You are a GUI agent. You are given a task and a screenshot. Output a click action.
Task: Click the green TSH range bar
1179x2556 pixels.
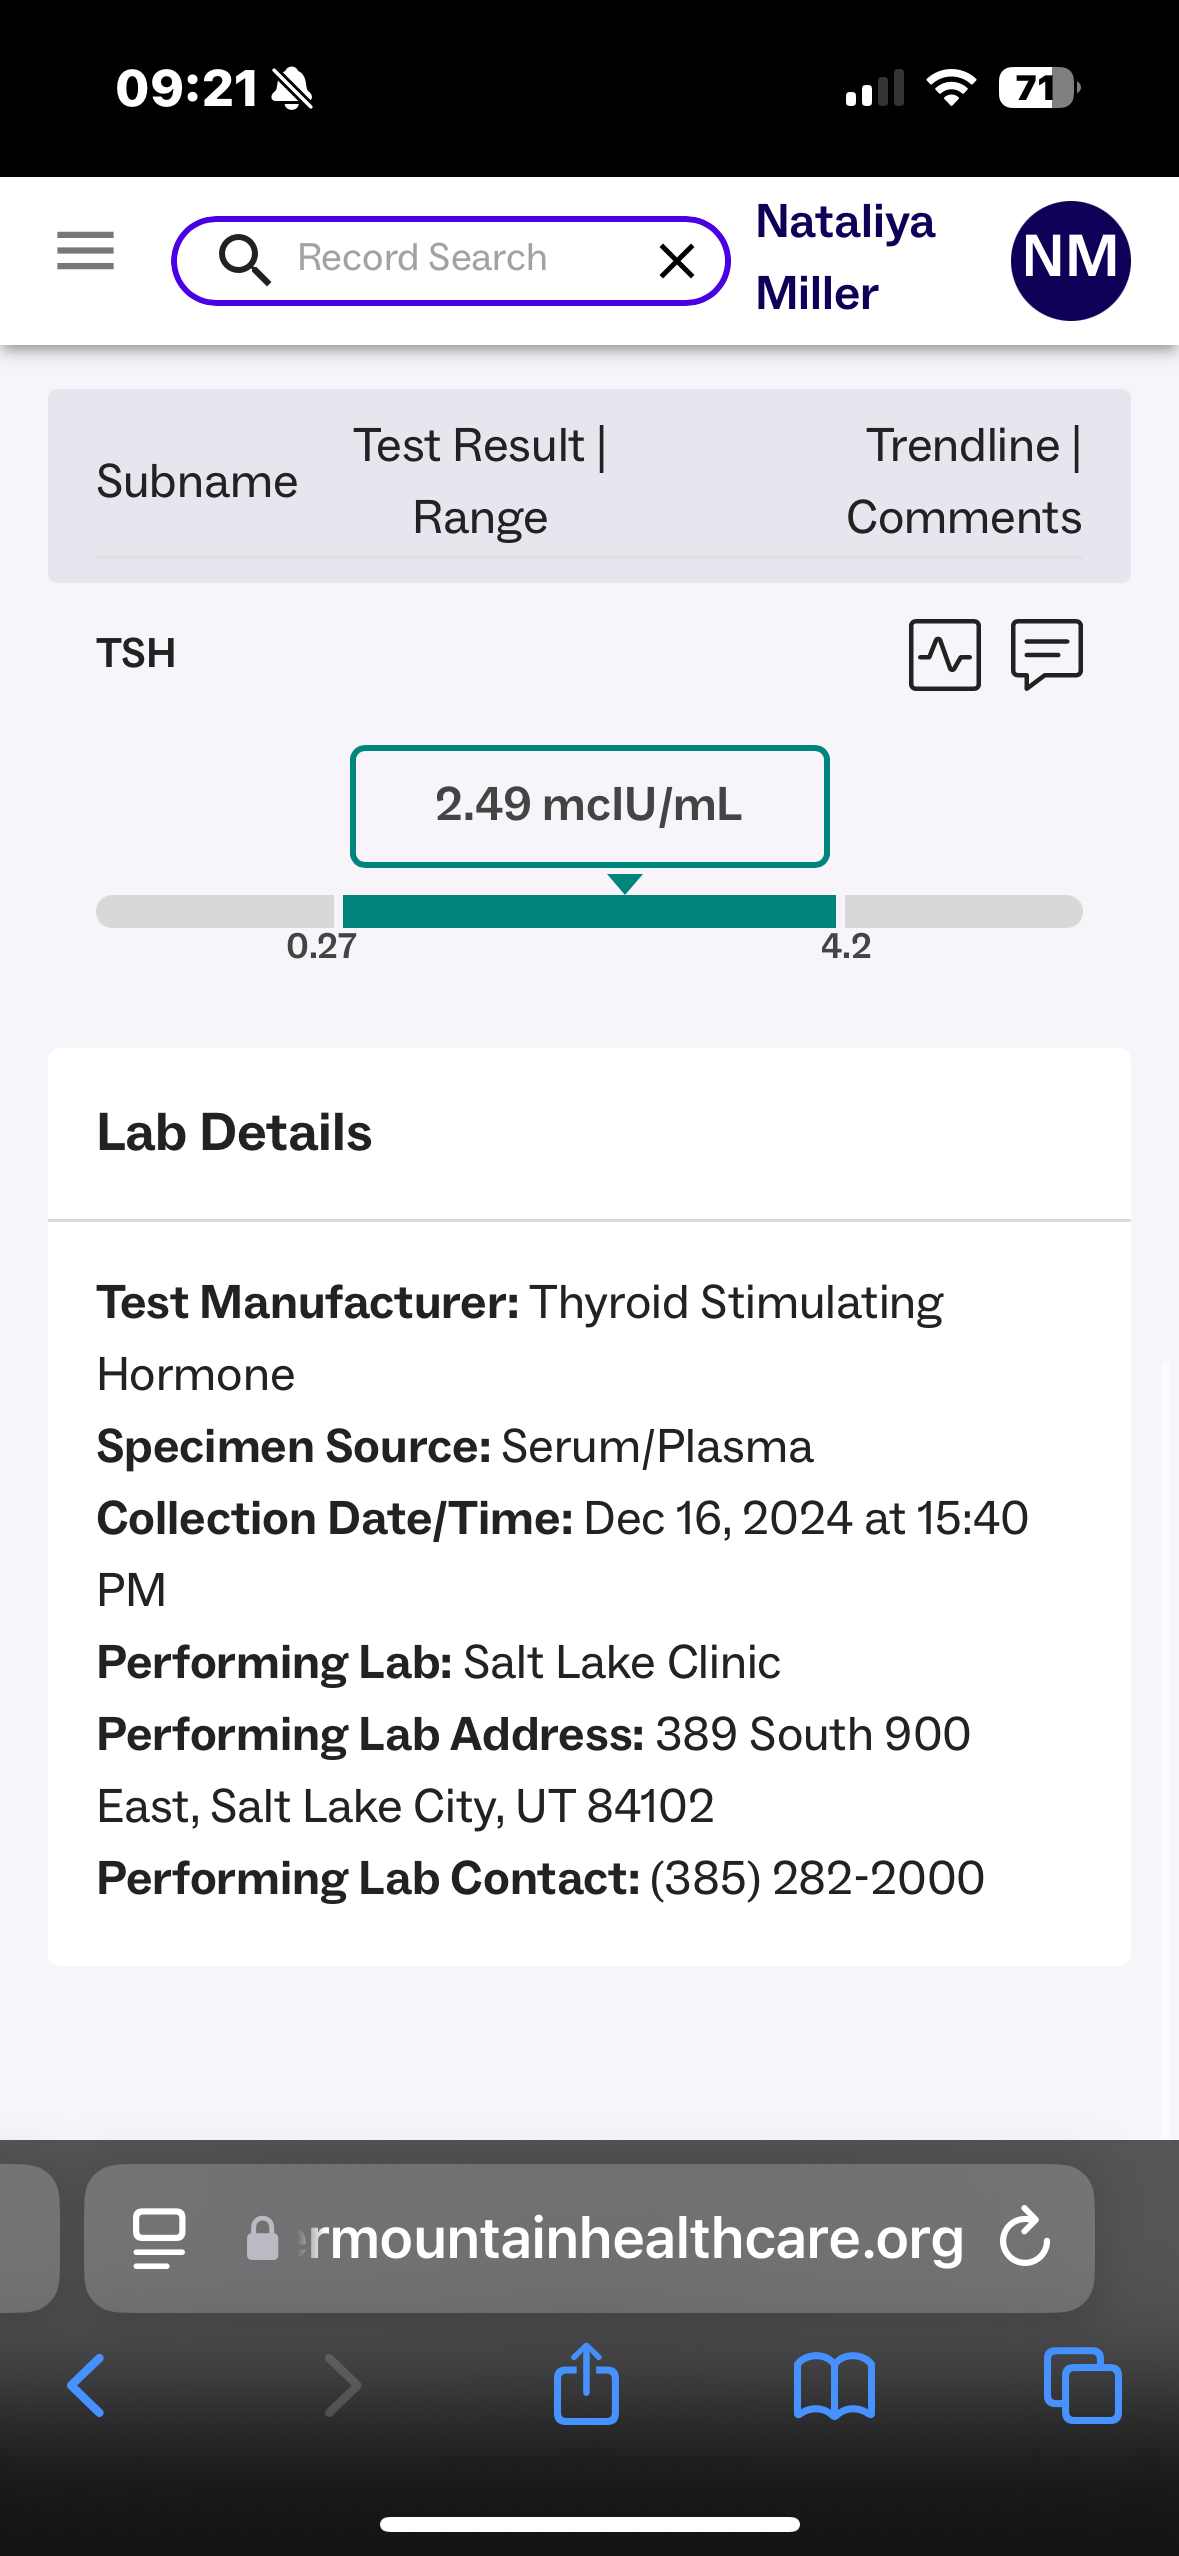pos(589,912)
